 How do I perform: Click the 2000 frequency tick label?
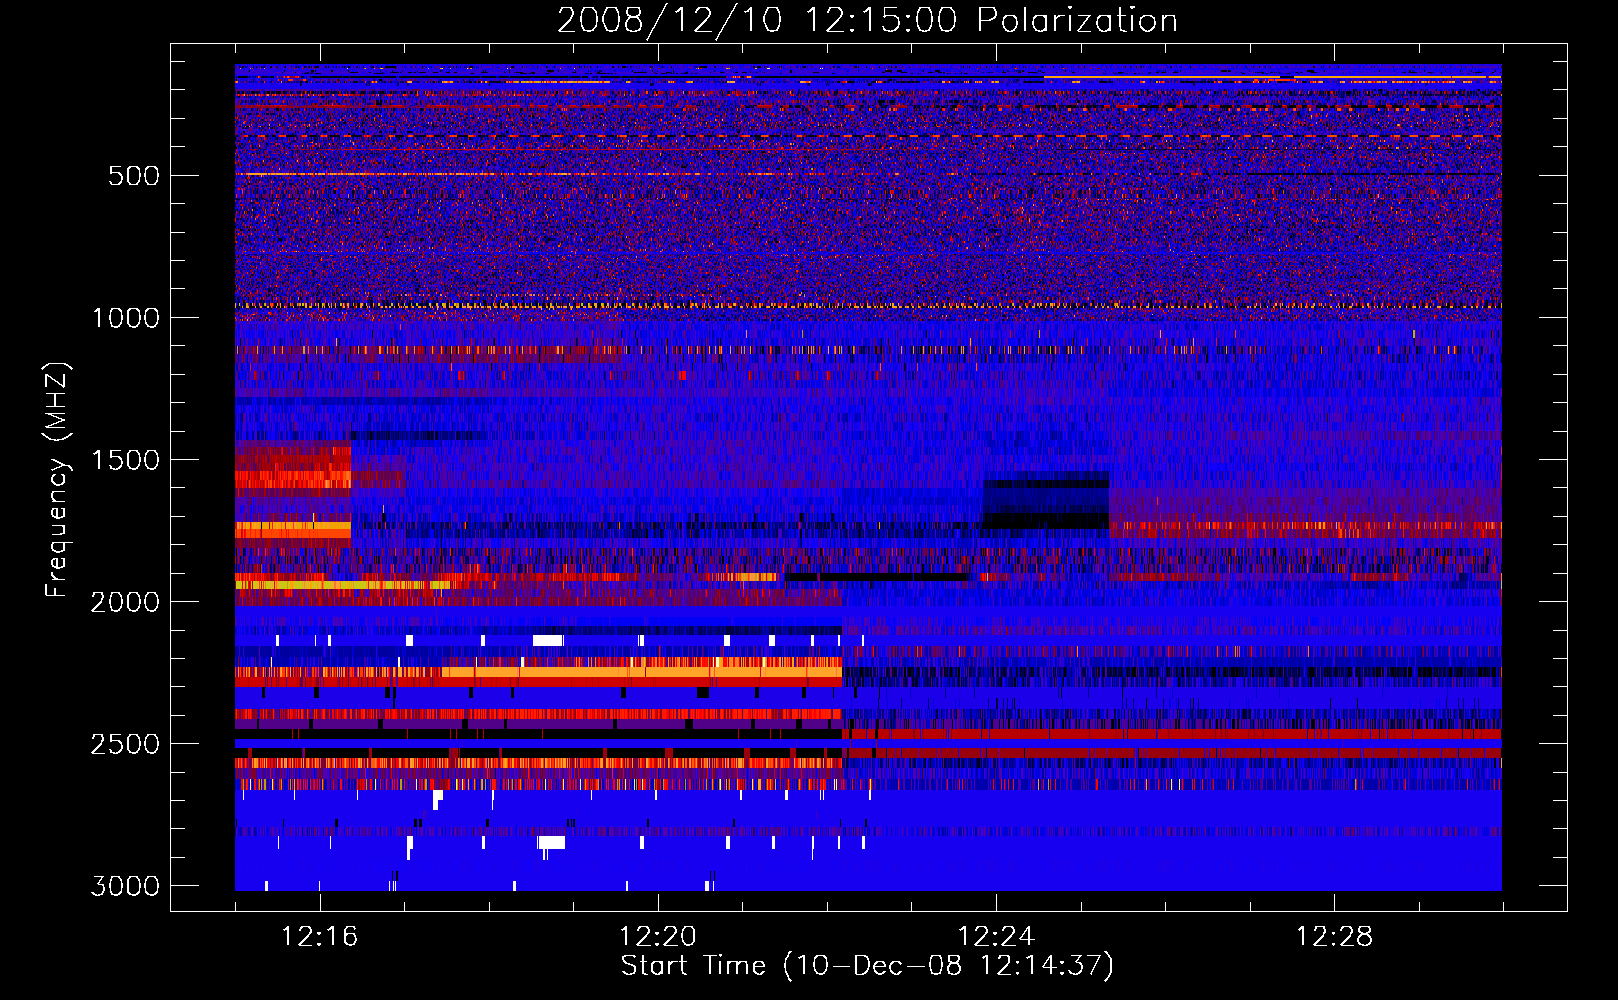tap(125, 602)
